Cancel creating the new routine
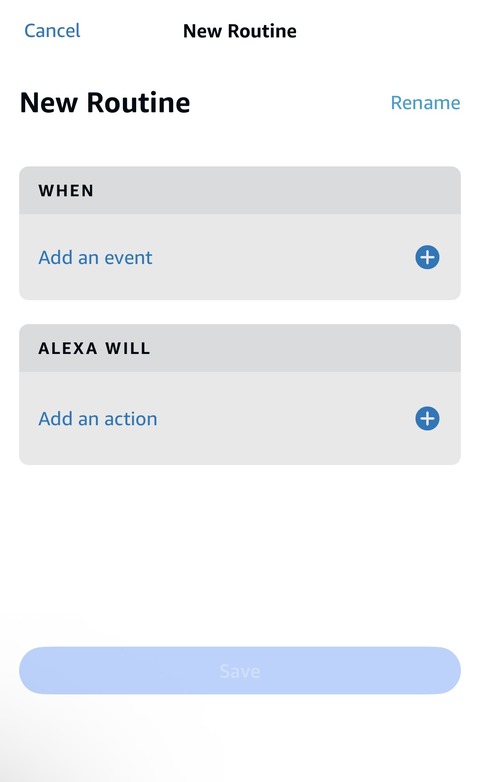 click(x=52, y=31)
